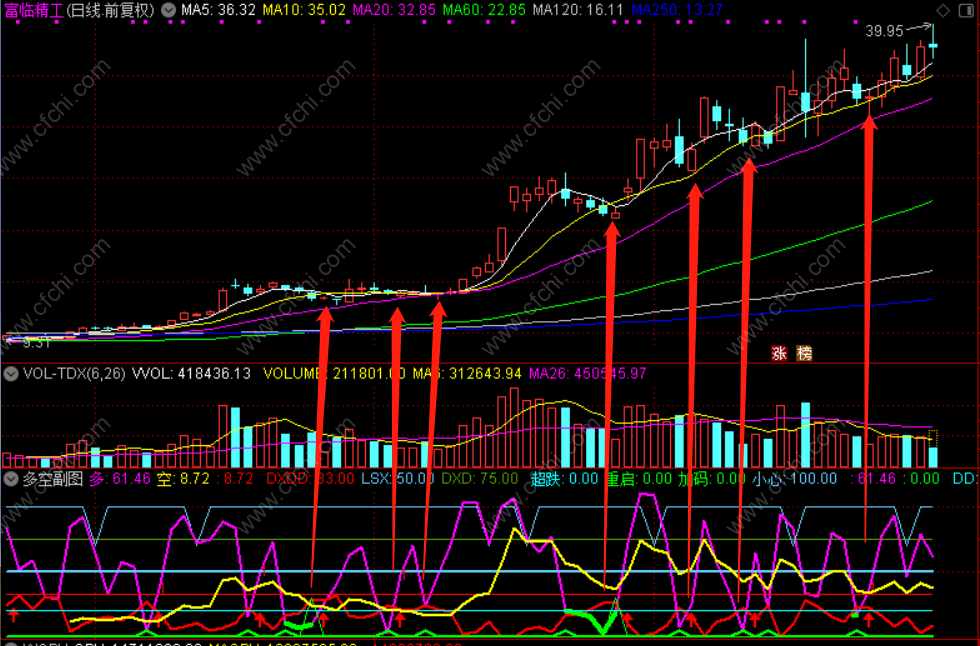Select the MA250: 13.27 legend value
This screenshot has width=980, height=646.
(677, 10)
